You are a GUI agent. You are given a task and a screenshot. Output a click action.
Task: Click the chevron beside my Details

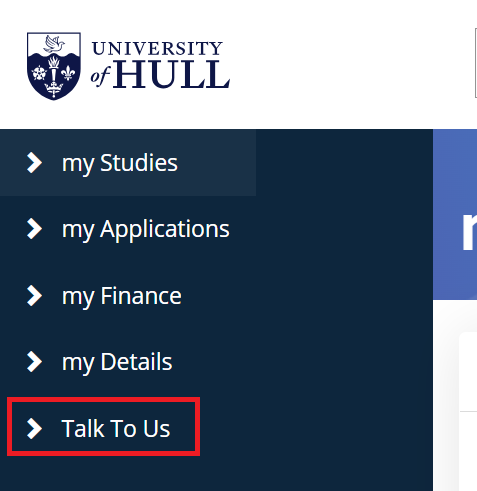(x=34, y=361)
